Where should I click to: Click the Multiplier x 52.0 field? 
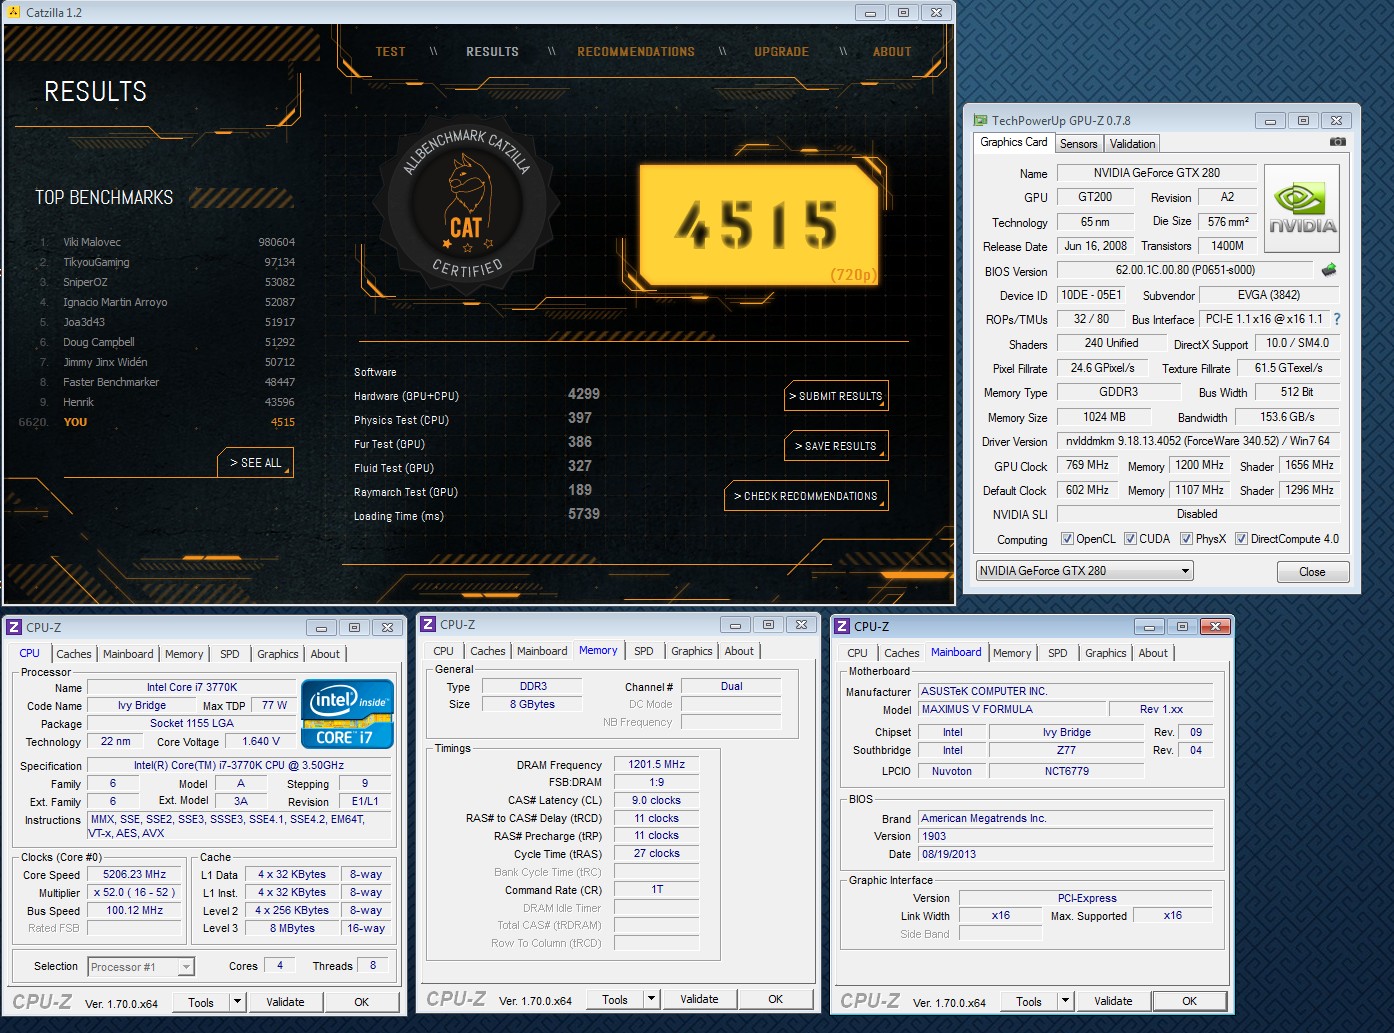(134, 892)
